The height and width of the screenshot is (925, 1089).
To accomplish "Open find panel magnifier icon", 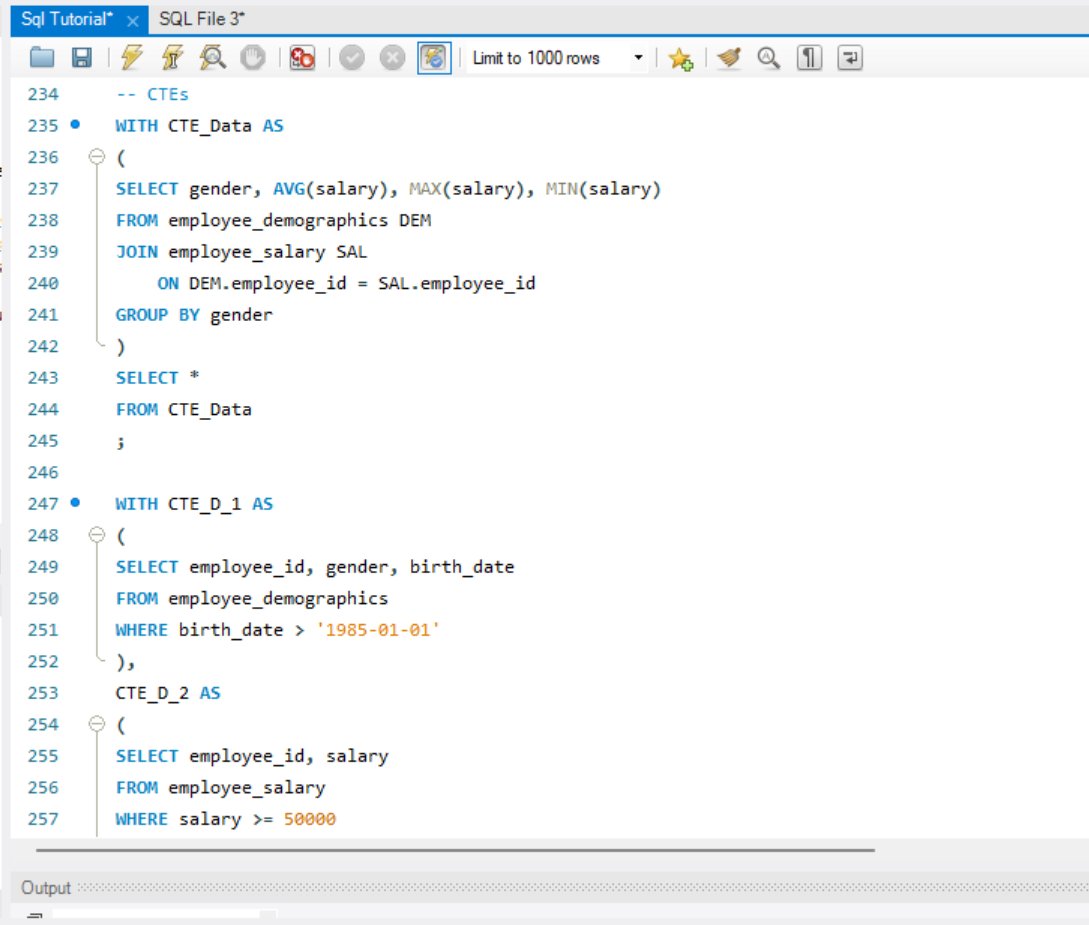I will click(769, 58).
